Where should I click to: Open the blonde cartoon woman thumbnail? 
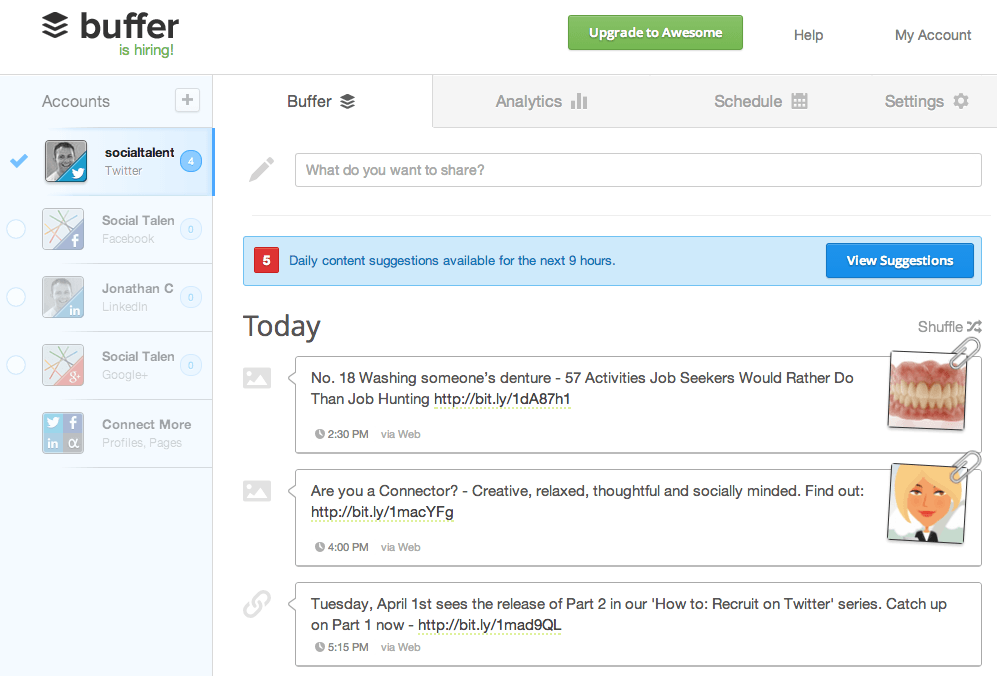pyautogui.click(x=926, y=503)
